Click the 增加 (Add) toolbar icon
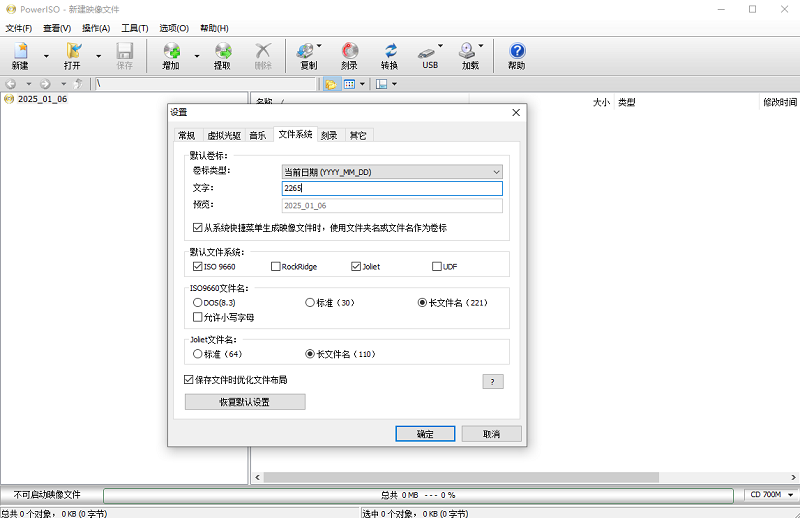 point(171,54)
